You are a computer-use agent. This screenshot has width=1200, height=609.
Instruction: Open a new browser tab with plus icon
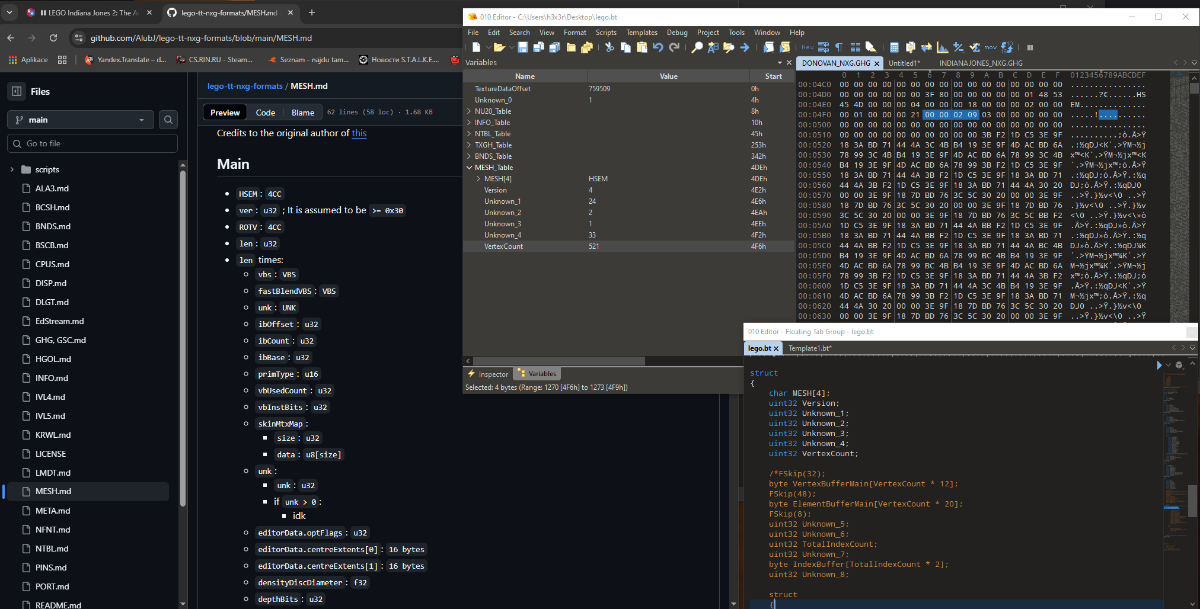click(312, 12)
